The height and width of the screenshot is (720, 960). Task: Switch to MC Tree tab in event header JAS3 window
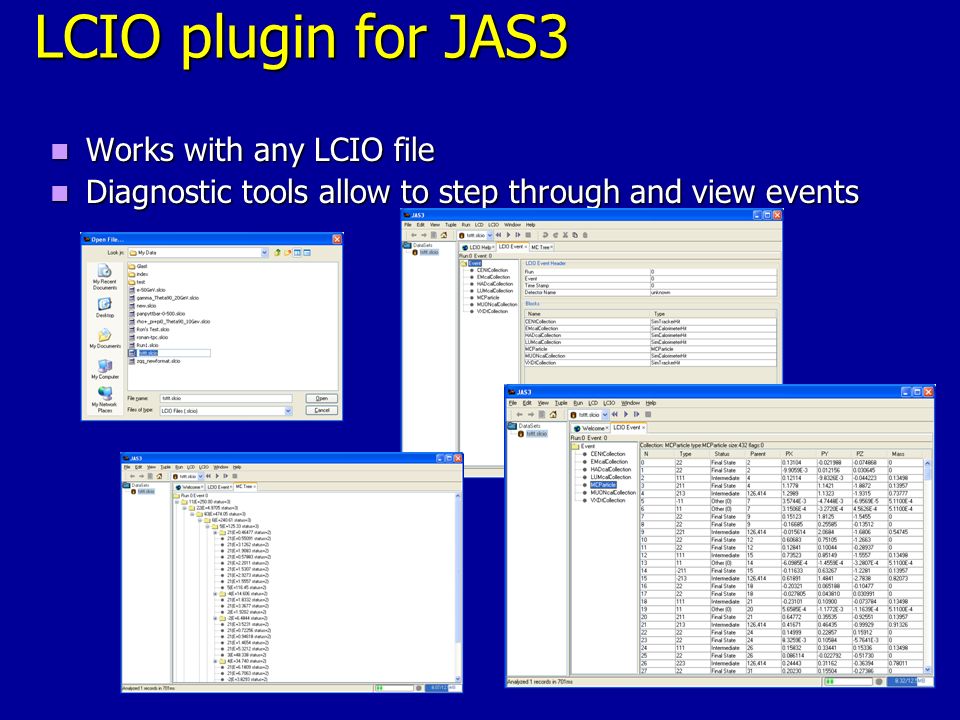(x=541, y=247)
